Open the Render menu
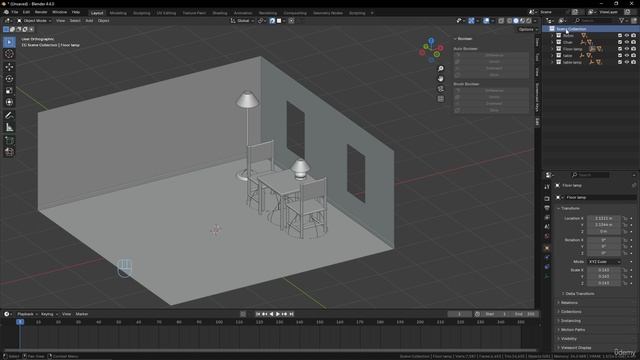 (x=41, y=12)
